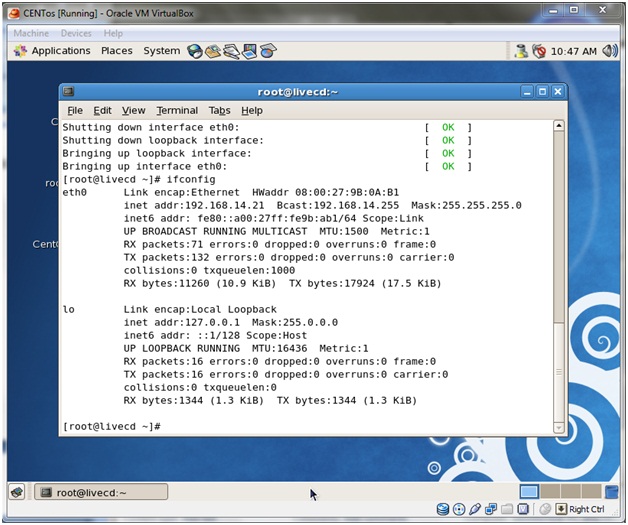
Task: Click the root@livecd:~ taskbar button
Action: [x=101, y=492]
